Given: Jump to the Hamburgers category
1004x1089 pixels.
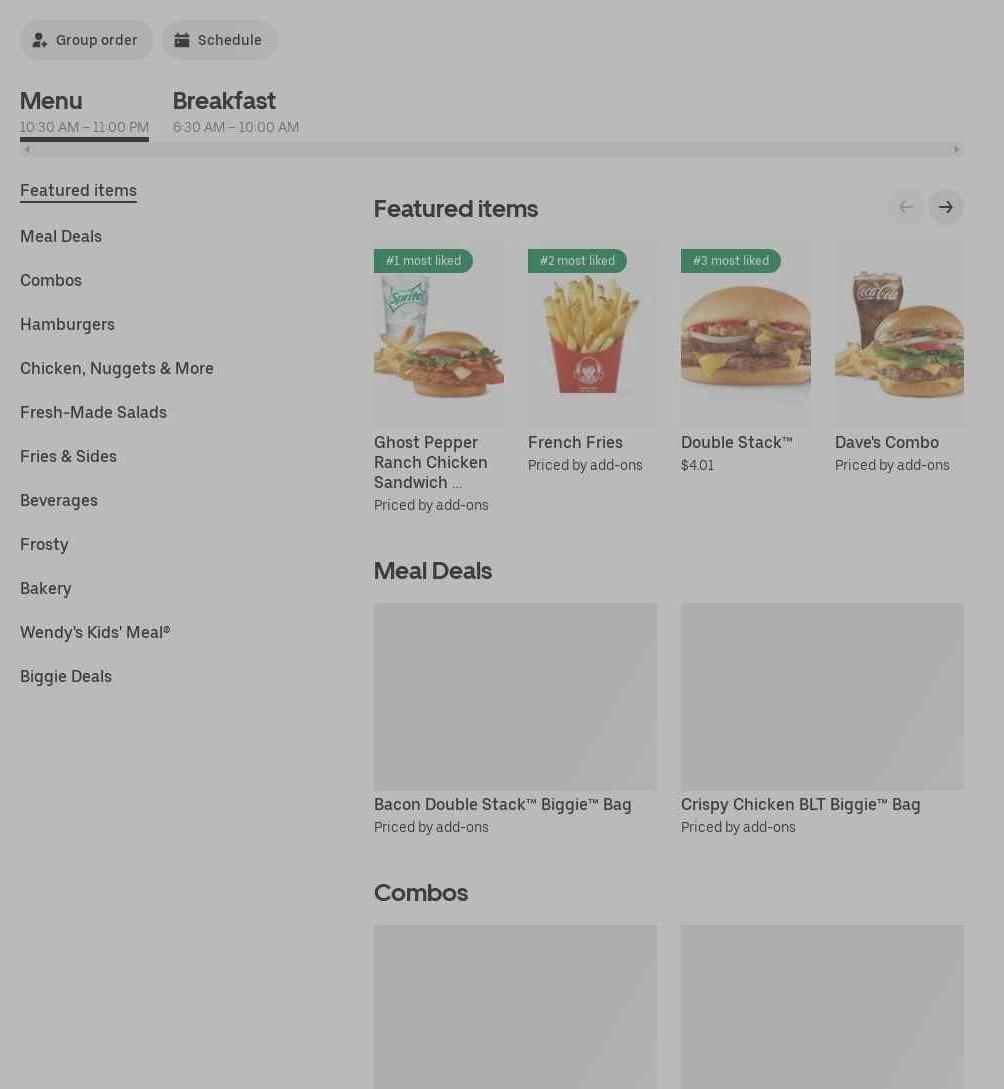Looking at the screenshot, I should pos(67,324).
